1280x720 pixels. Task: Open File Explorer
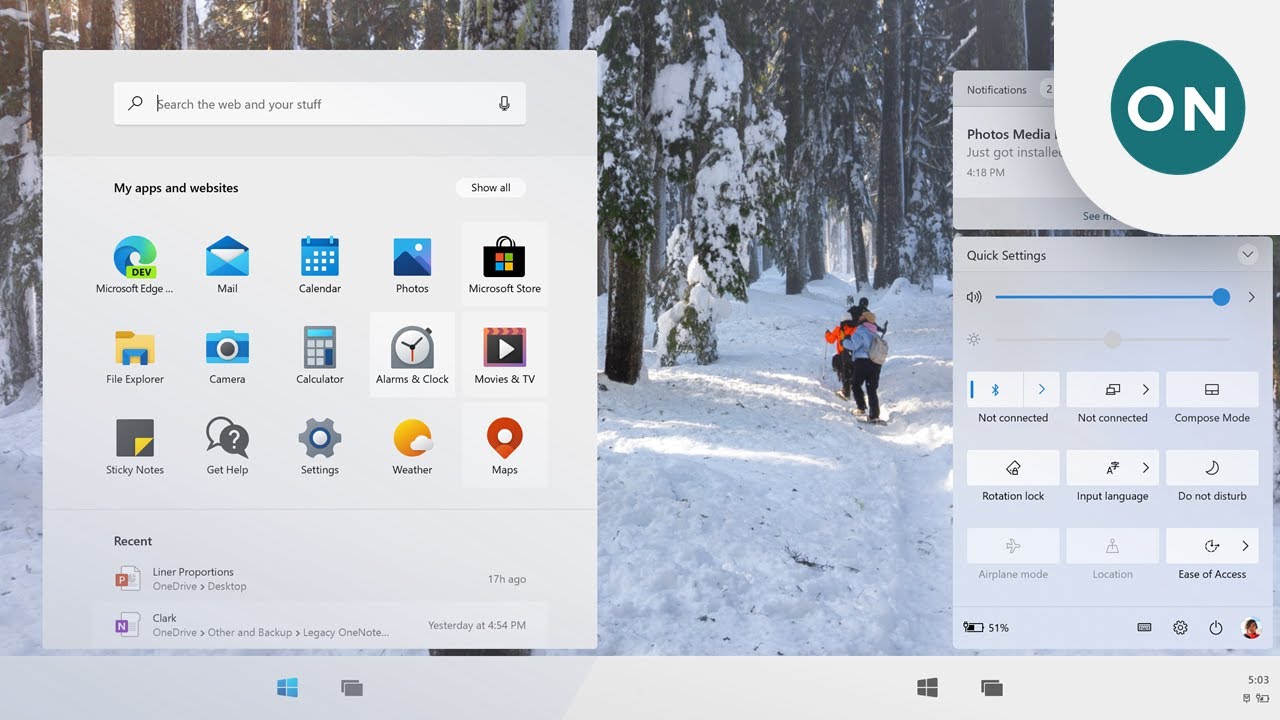[x=135, y=355]
